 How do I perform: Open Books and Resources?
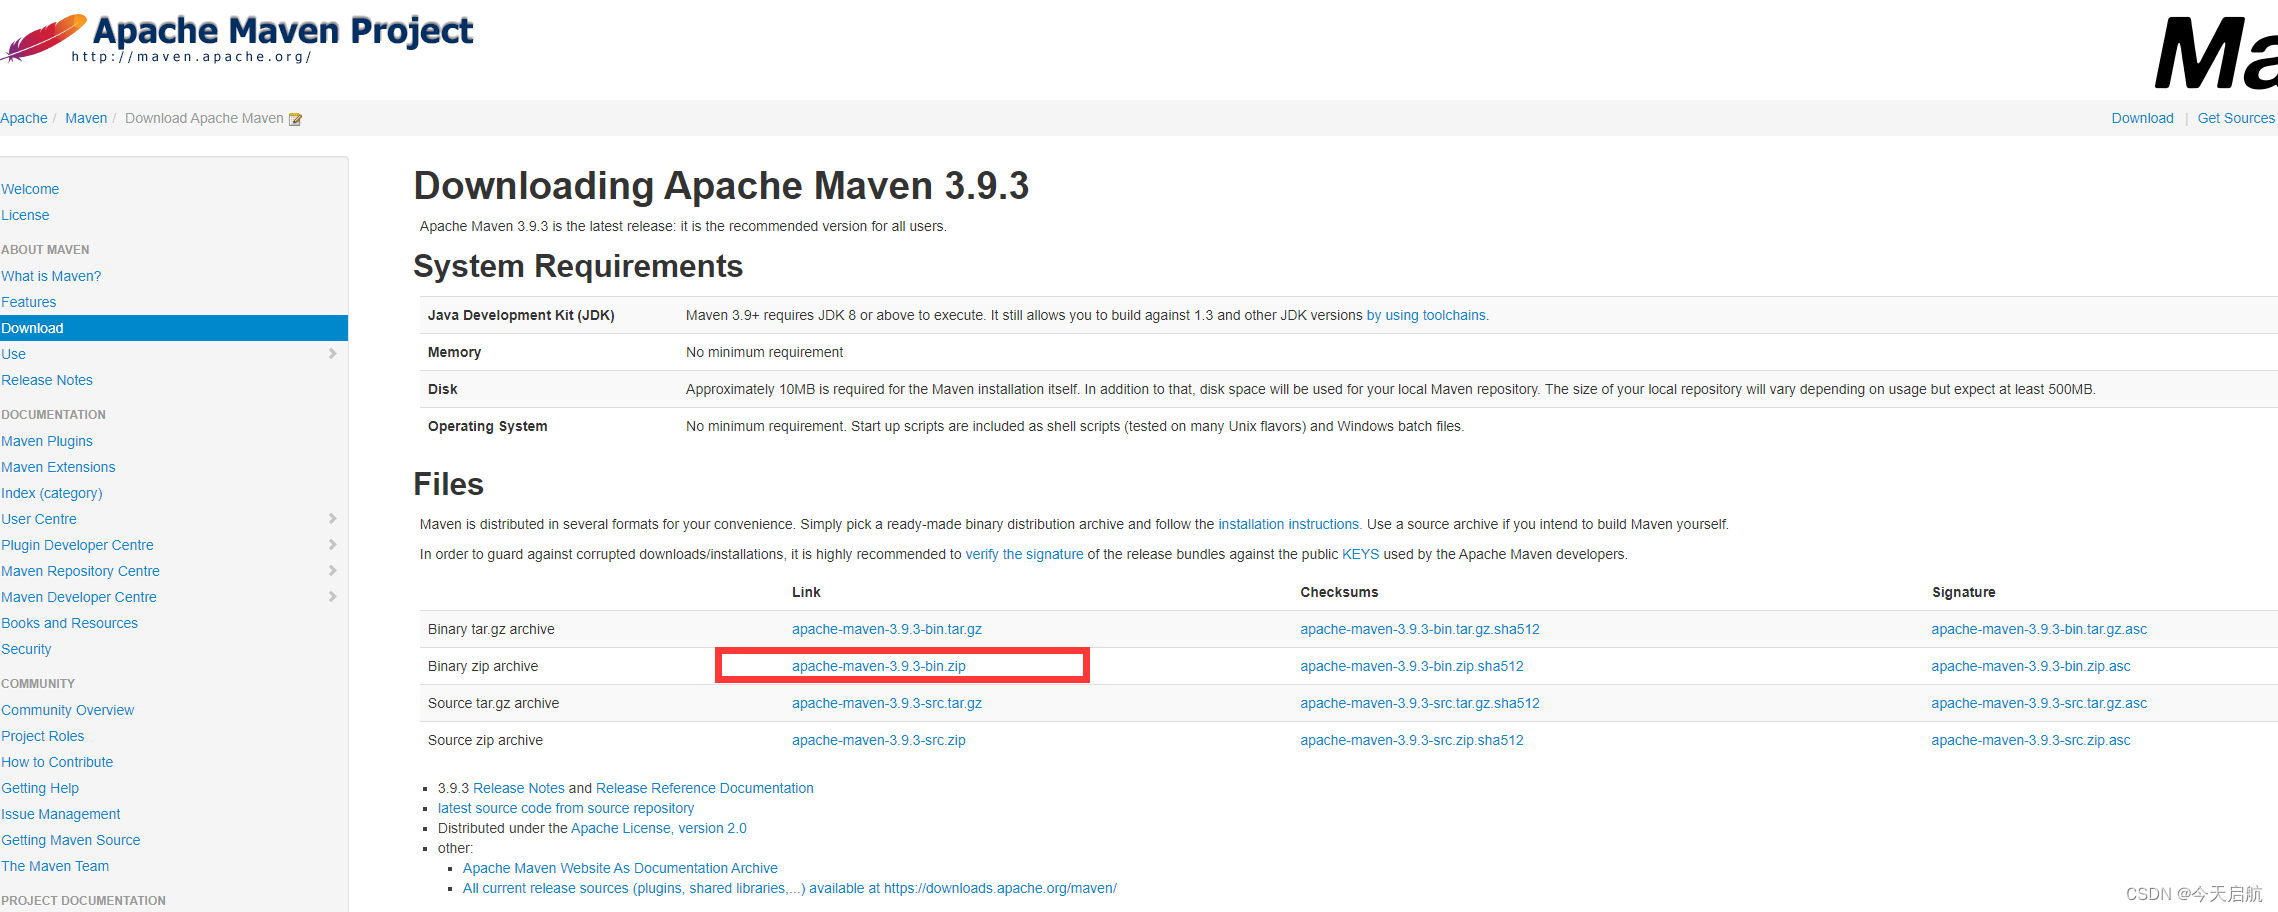pyautogui.click(x=70, y=623)
